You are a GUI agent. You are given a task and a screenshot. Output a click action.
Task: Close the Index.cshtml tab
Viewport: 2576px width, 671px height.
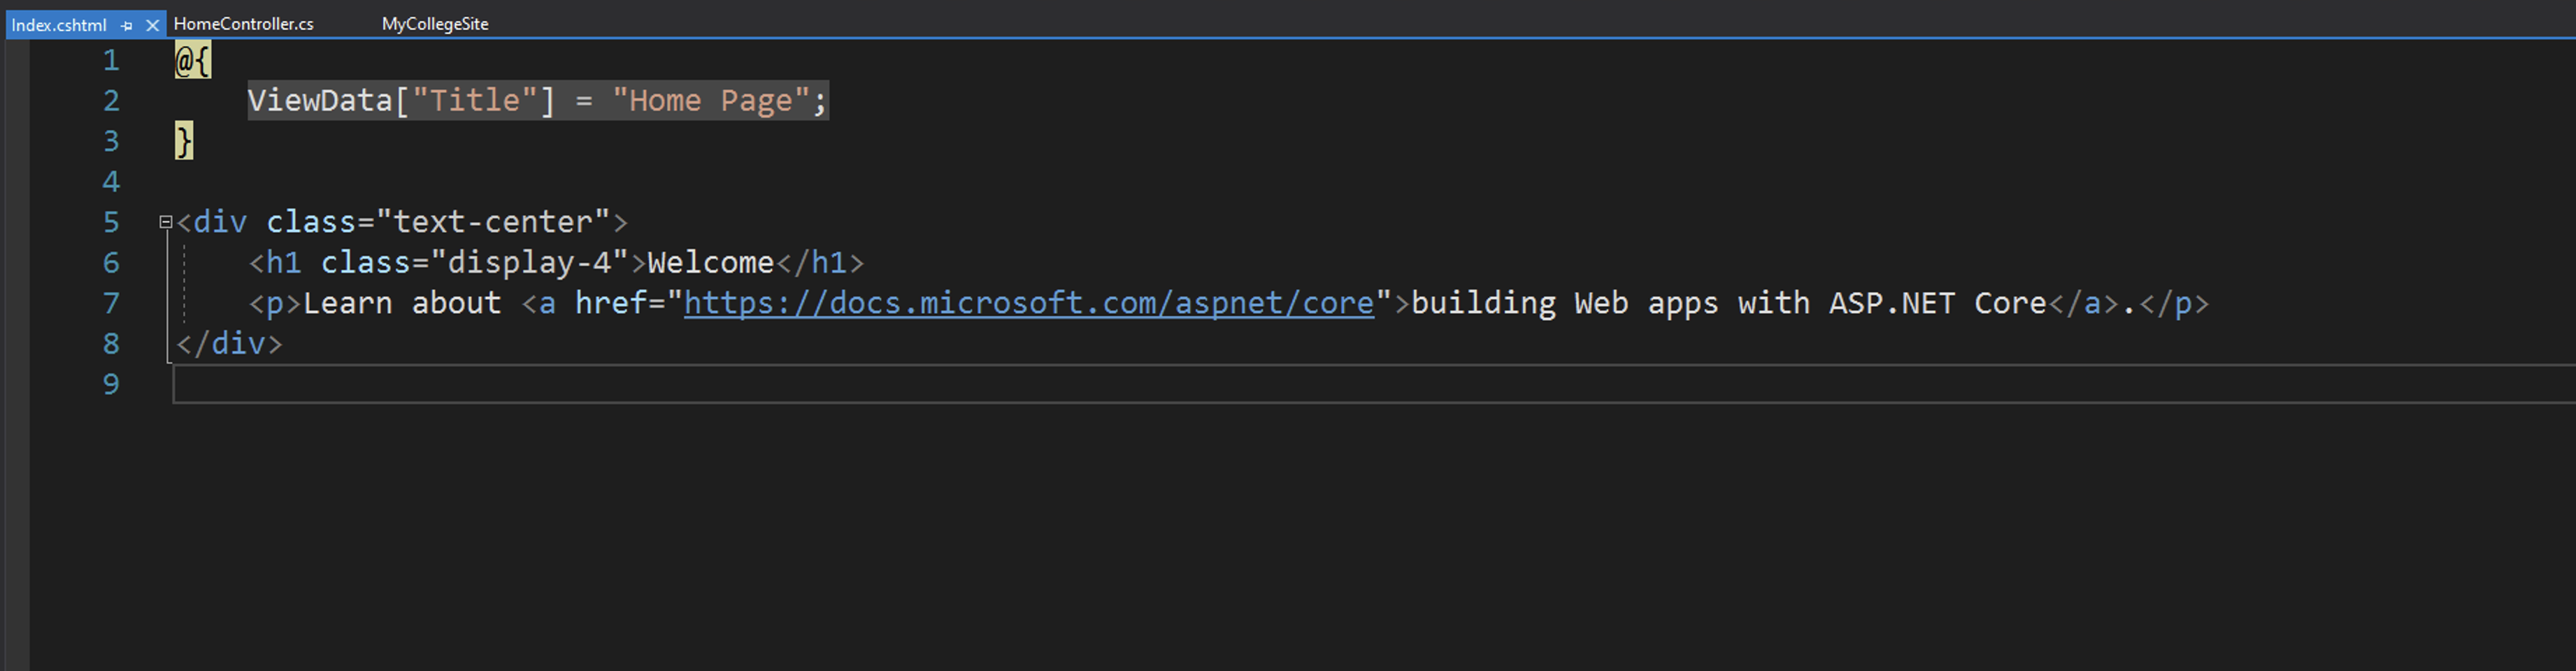click(152, 25)
